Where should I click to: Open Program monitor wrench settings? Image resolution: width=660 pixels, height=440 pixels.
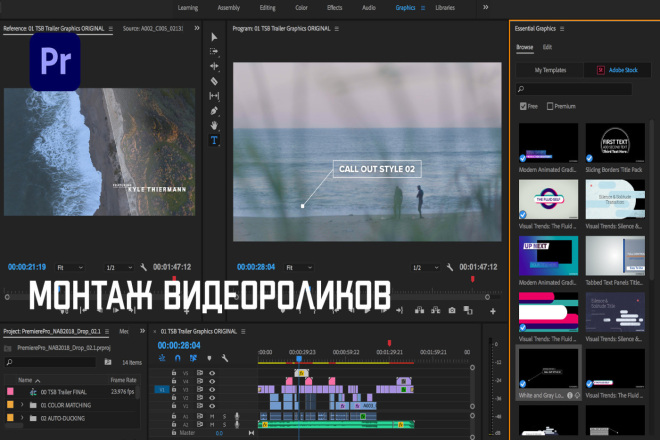click(x=450, y=267)
